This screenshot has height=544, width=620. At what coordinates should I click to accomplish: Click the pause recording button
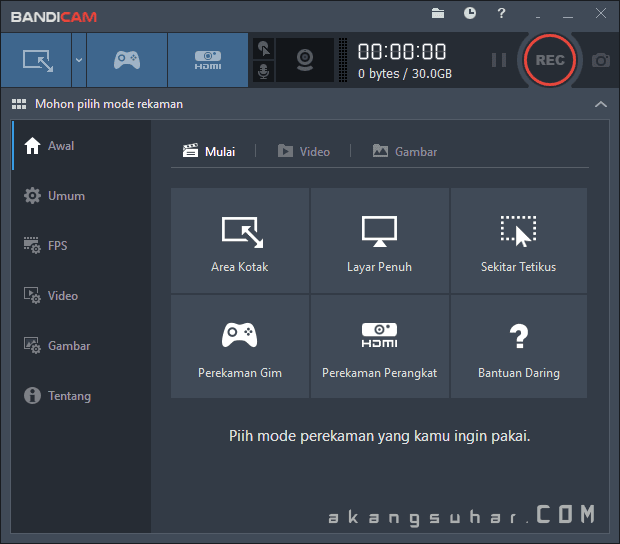point(499,60)
